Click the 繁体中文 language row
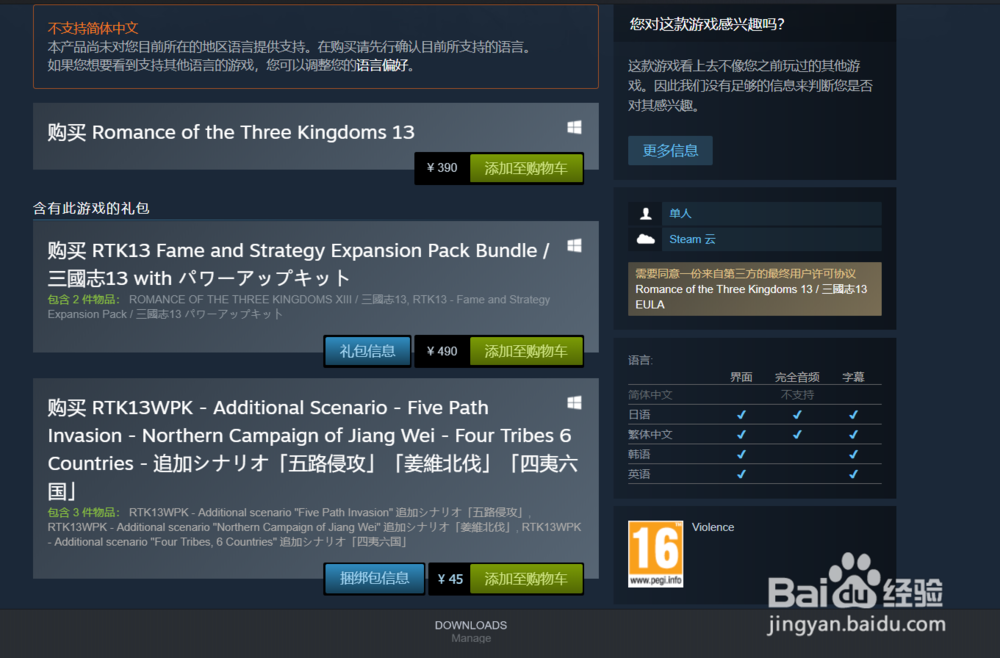This screenshot has height=658, width=1000. coord(754,434)
